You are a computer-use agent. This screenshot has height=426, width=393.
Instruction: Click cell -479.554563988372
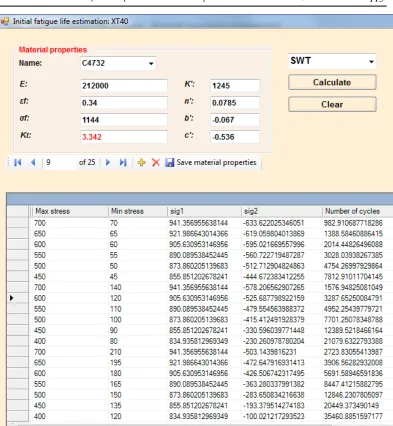coord(282,309)
